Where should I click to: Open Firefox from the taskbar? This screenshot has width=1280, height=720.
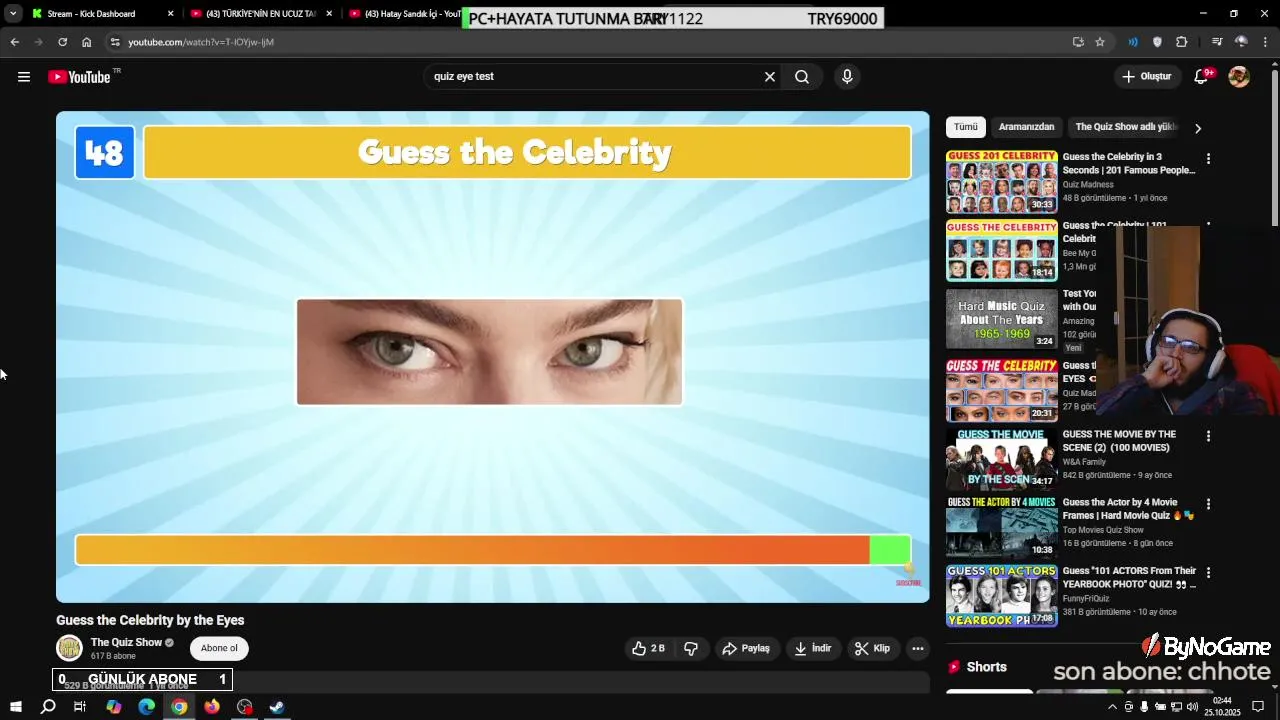pyautogui.click(x=212, y=707)
